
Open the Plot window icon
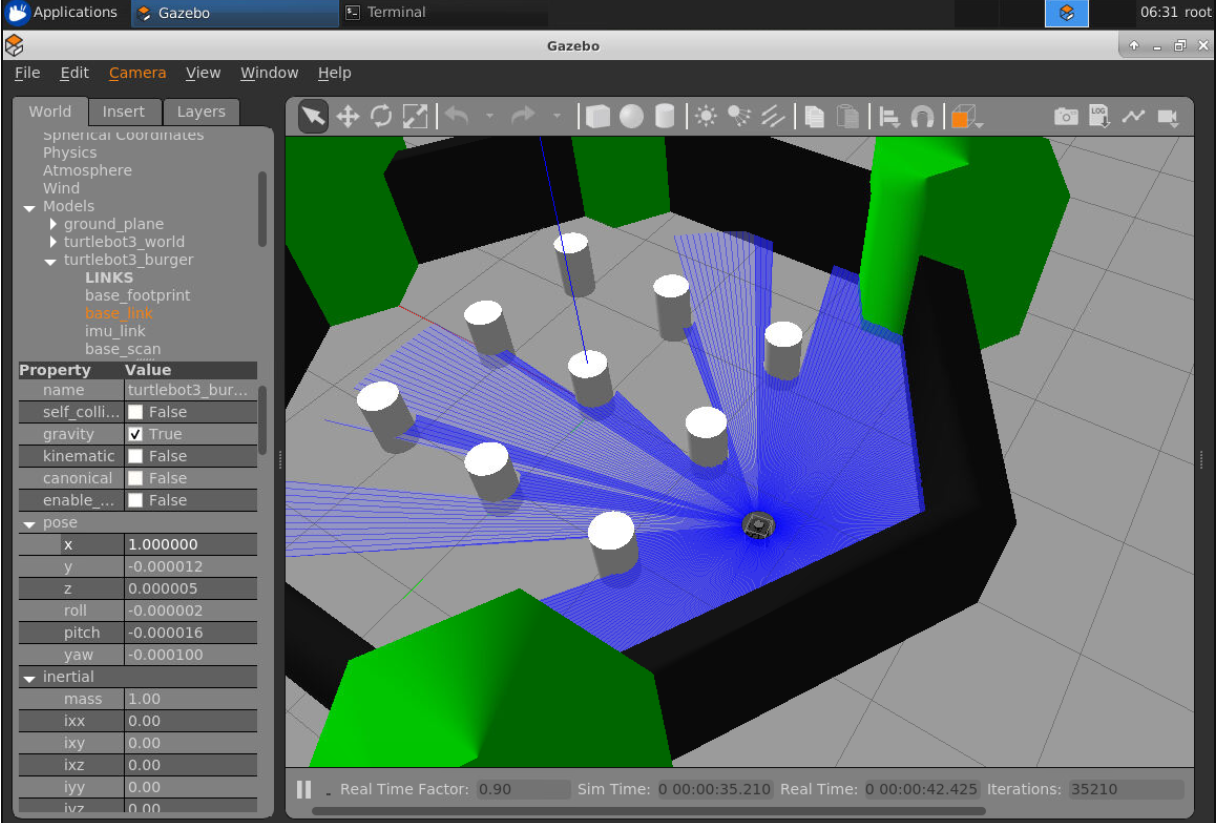pos(1133,117)
